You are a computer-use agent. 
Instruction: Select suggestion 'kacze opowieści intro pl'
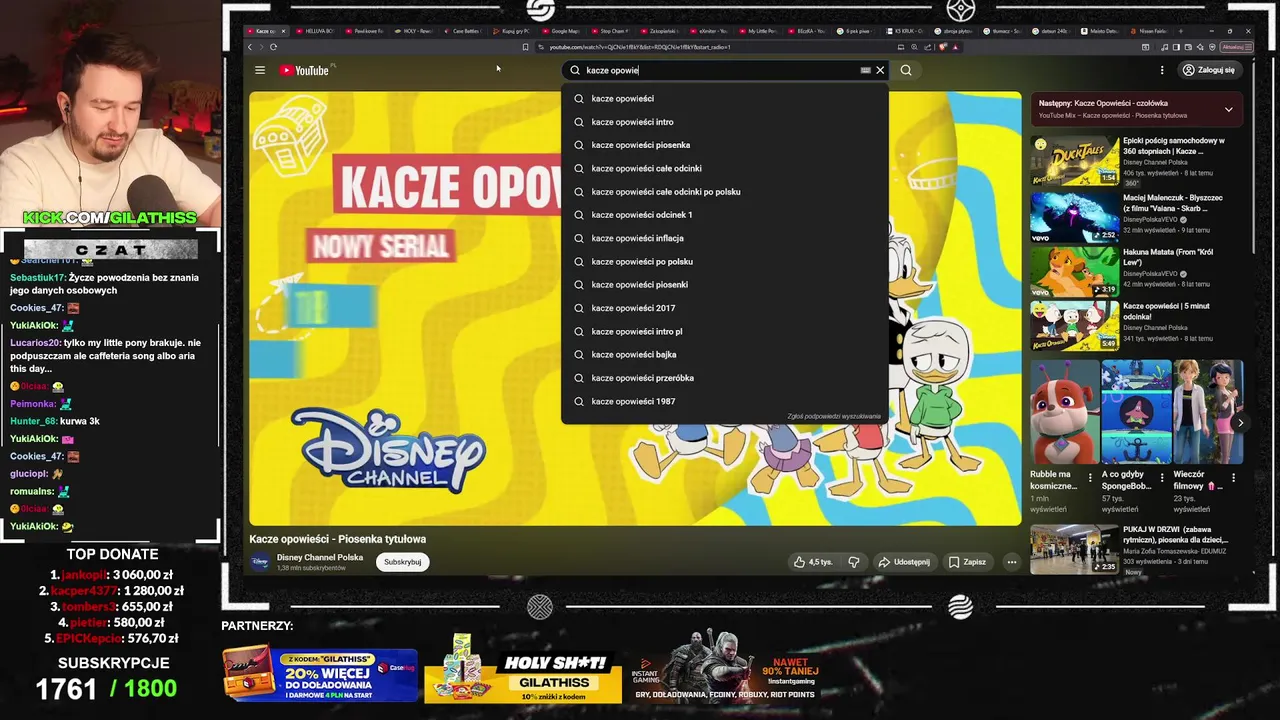click(725, 332)
